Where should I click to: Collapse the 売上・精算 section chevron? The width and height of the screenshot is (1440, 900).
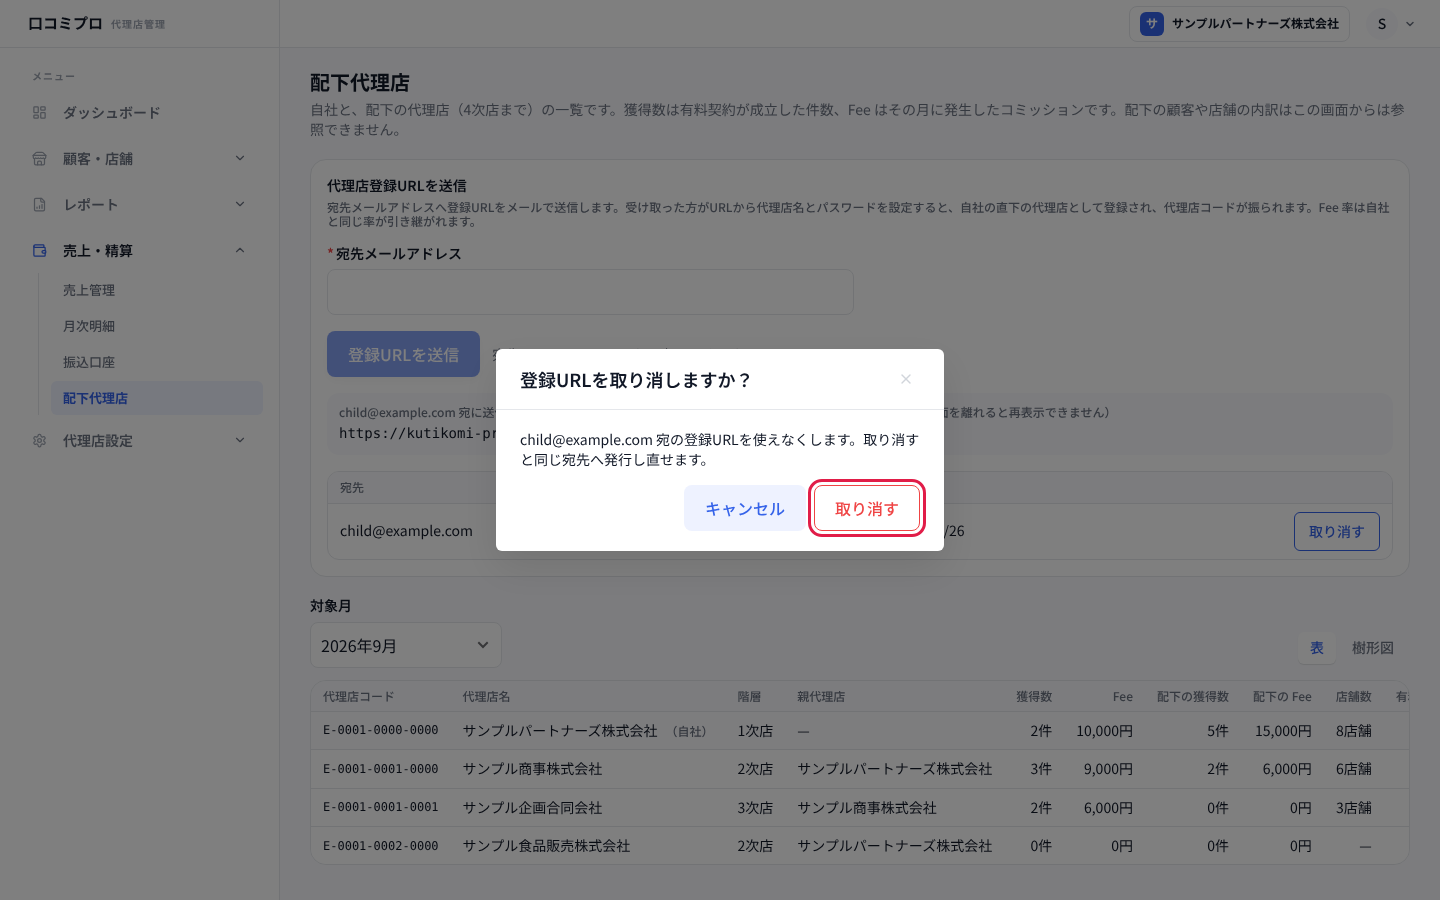coord(240,250)
